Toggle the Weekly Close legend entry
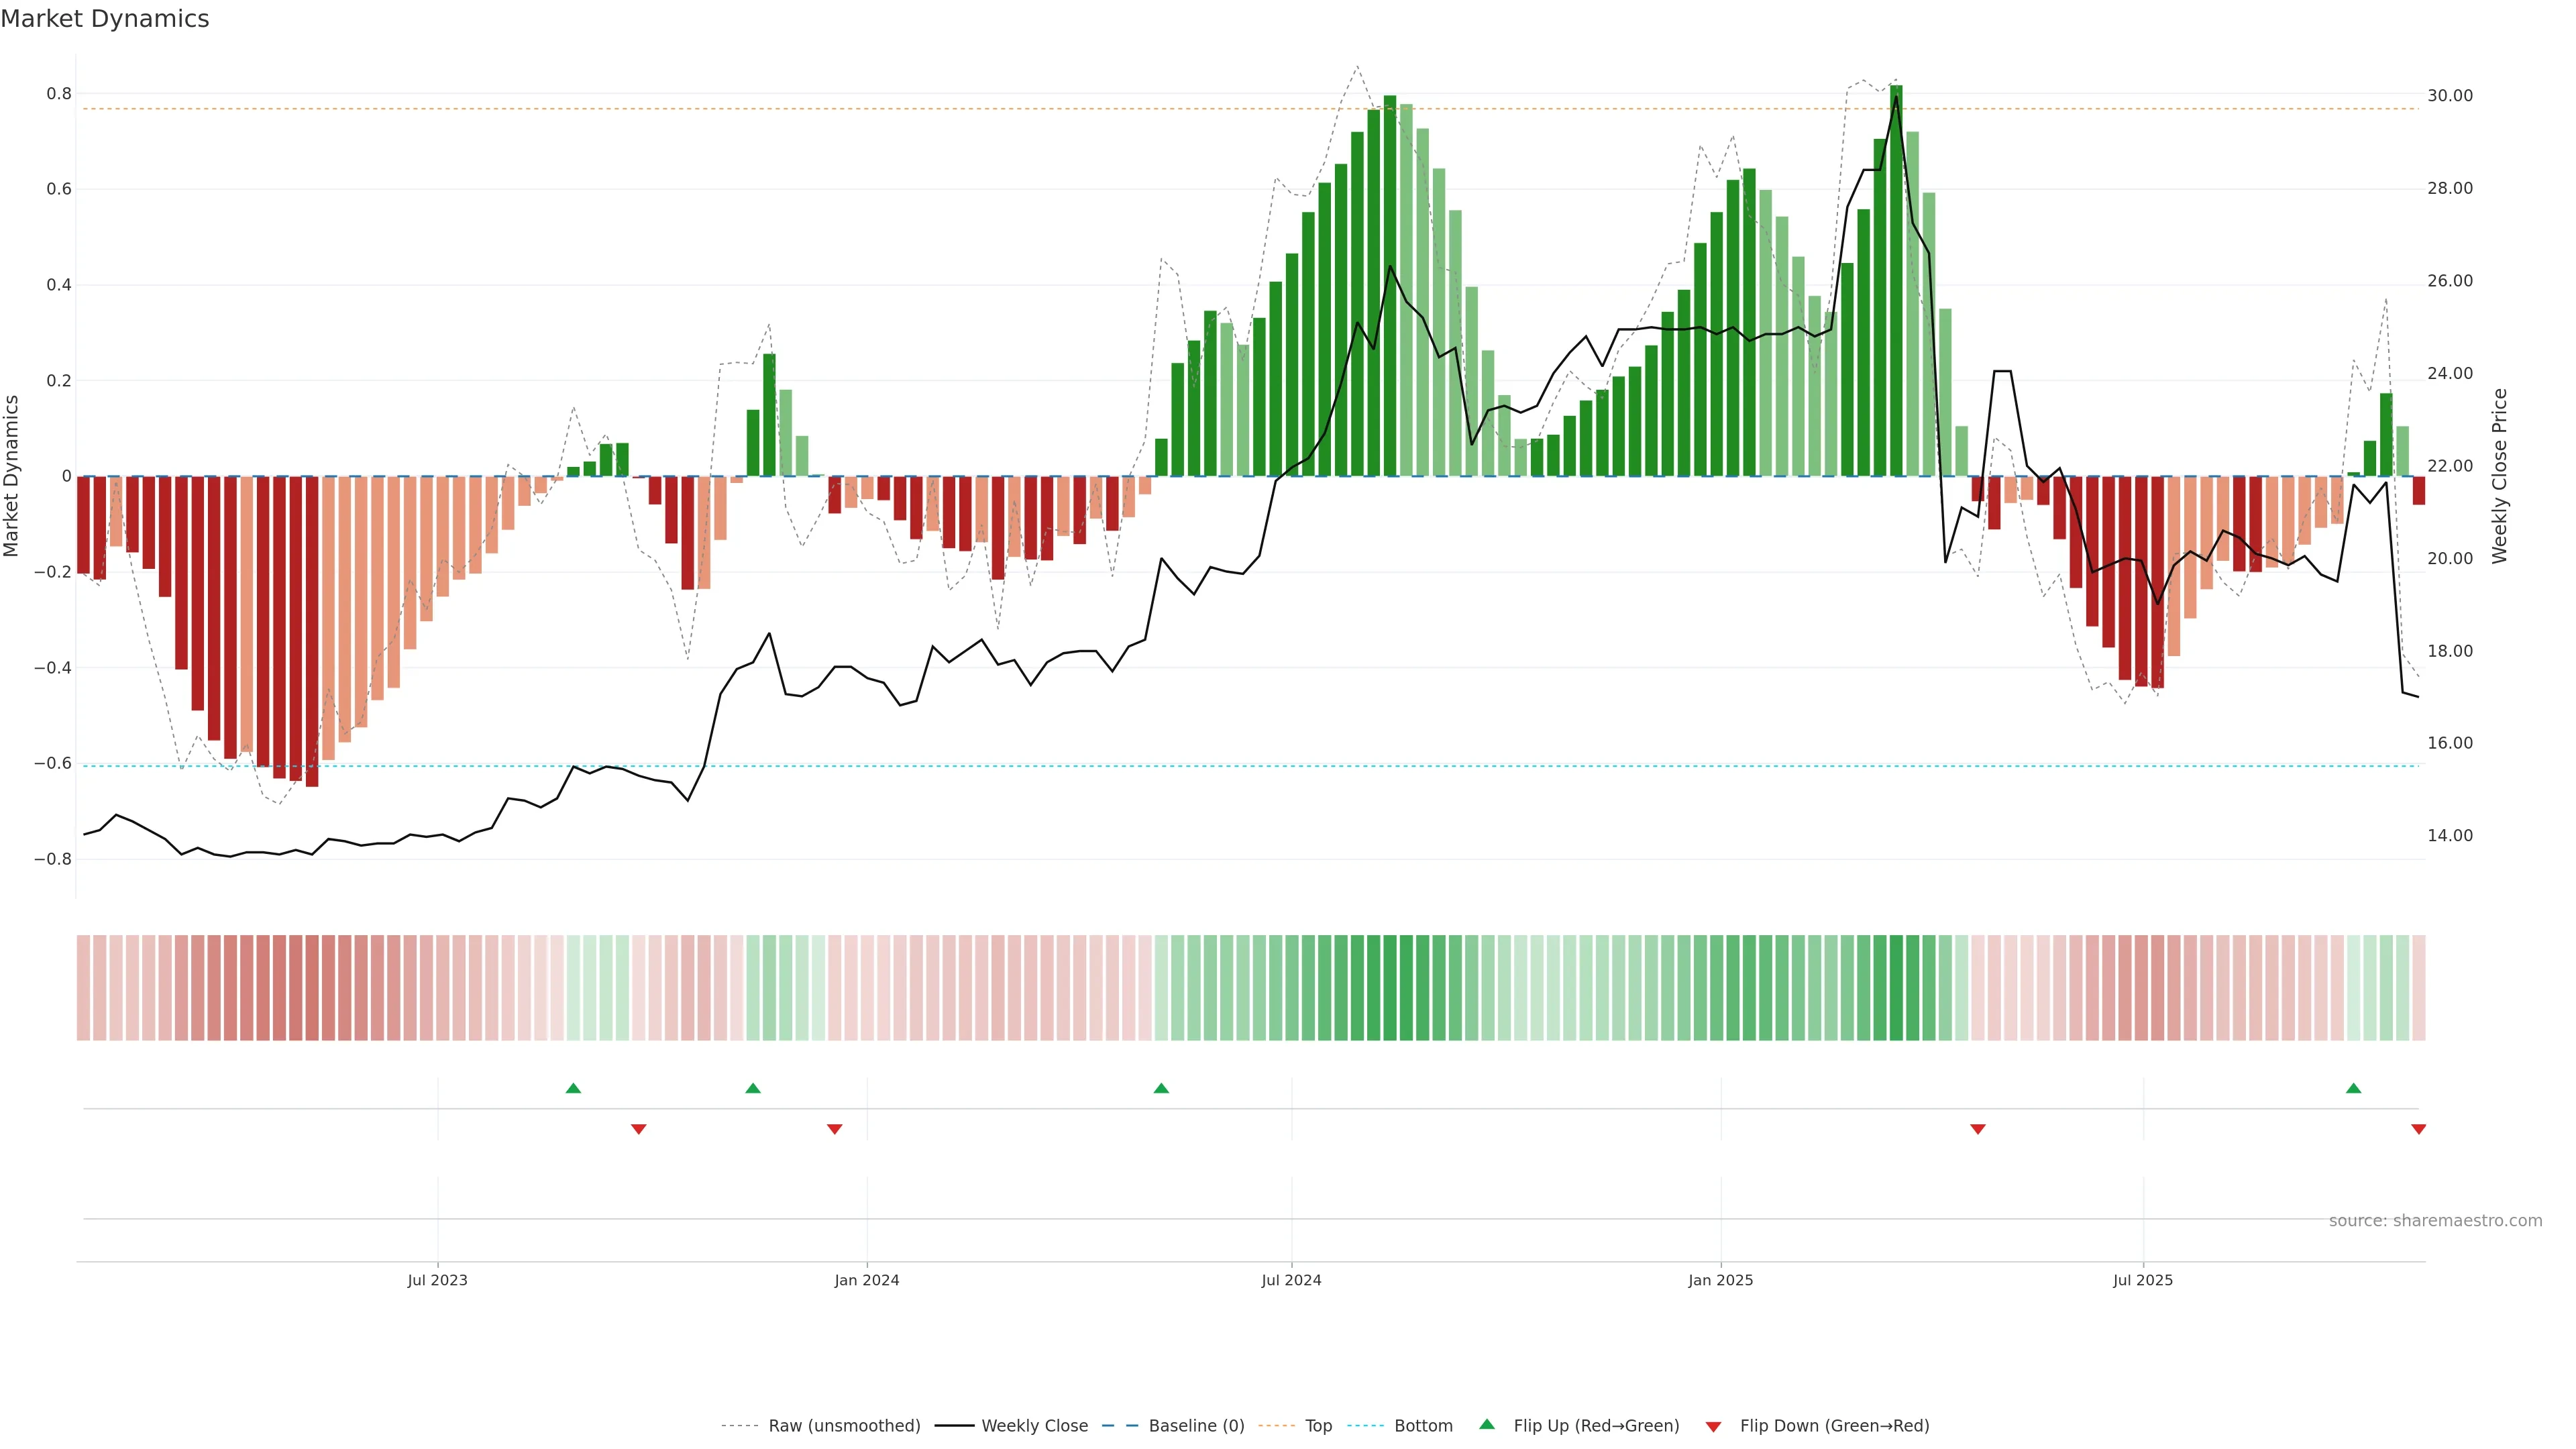The image size is (2576, 1449). click(x=1034, y=1426)
